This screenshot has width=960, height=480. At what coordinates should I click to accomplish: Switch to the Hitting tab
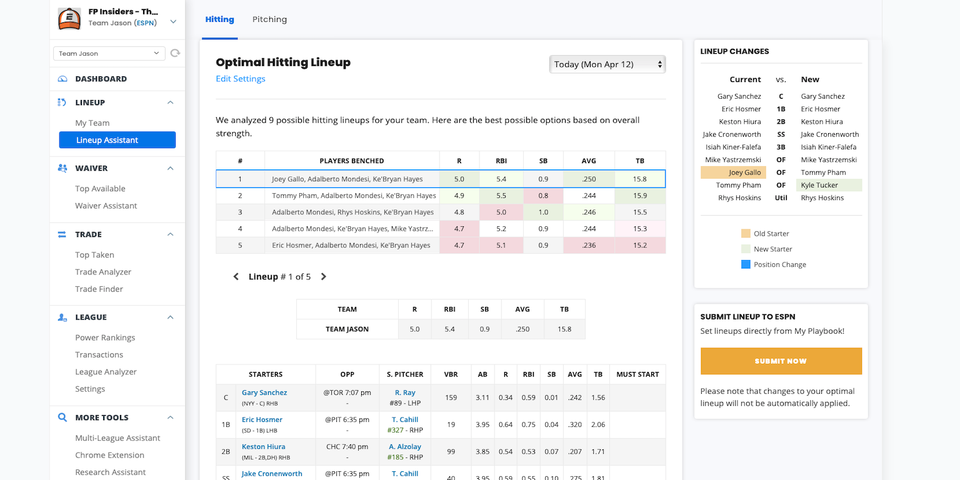click(220, 20)
